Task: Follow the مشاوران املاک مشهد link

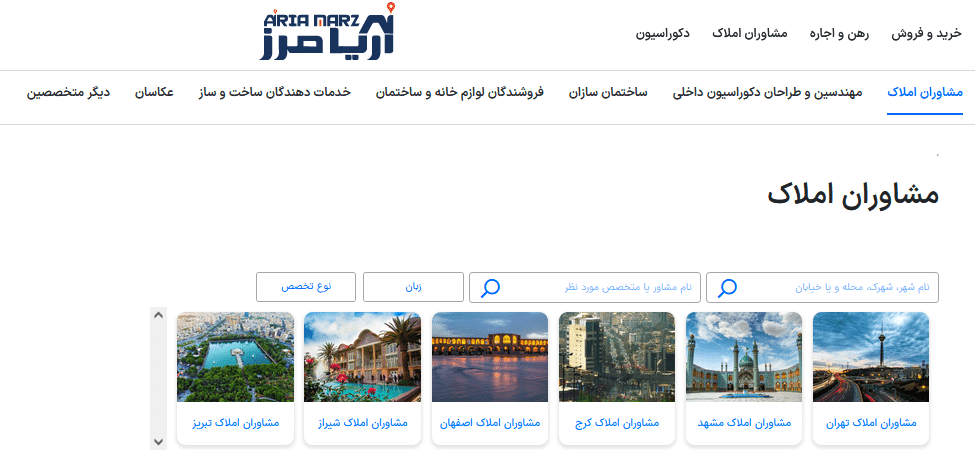Action: [744, 423]
